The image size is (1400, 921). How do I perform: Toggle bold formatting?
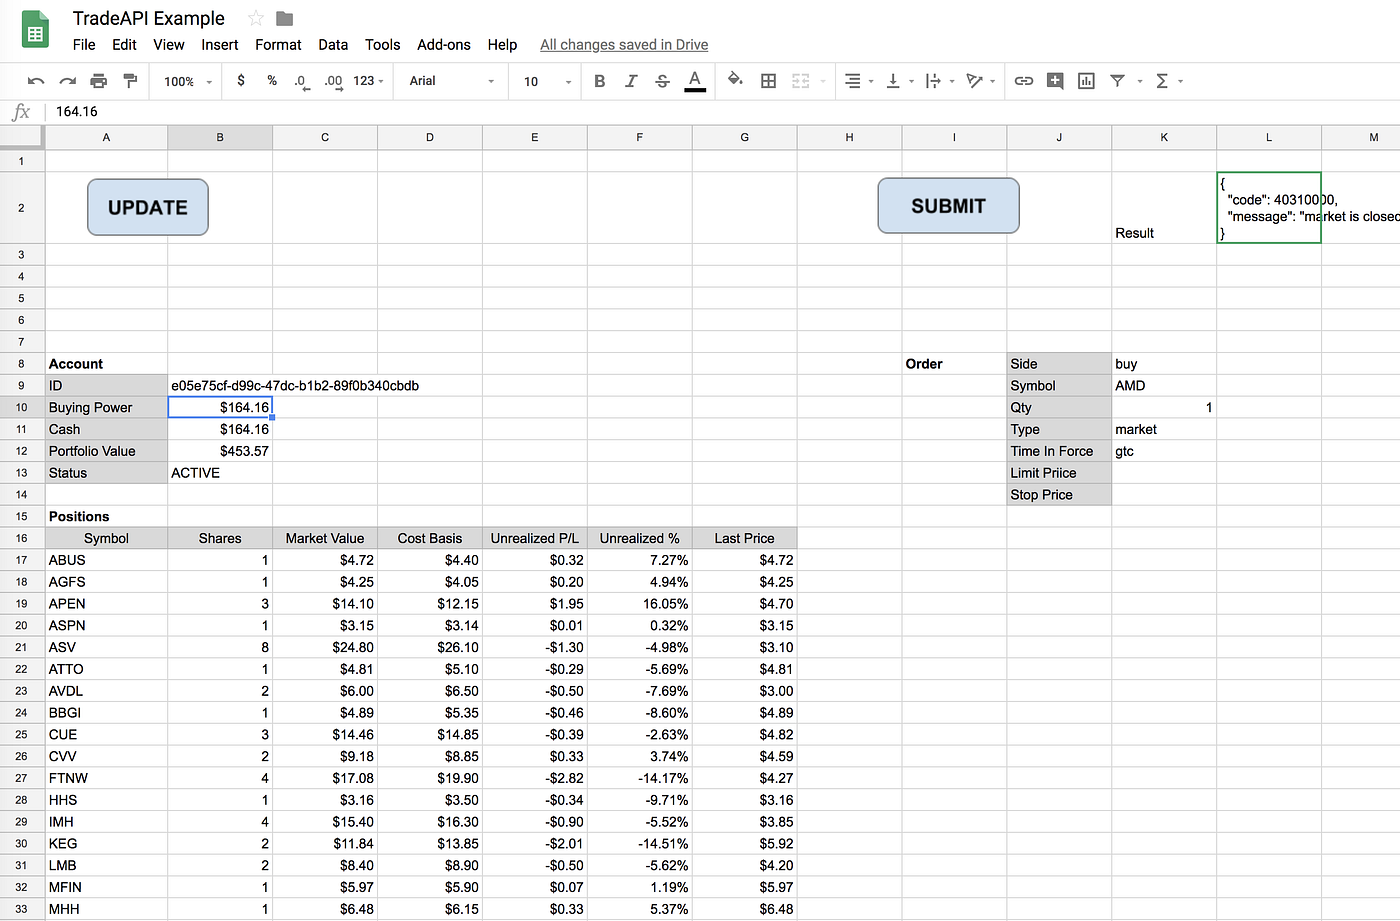599,81
